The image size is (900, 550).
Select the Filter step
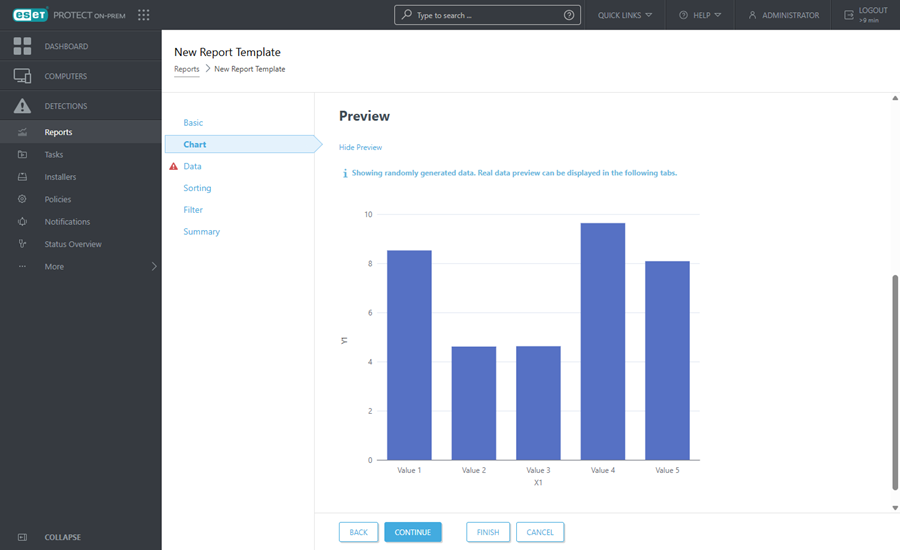[x=193, y=210]
